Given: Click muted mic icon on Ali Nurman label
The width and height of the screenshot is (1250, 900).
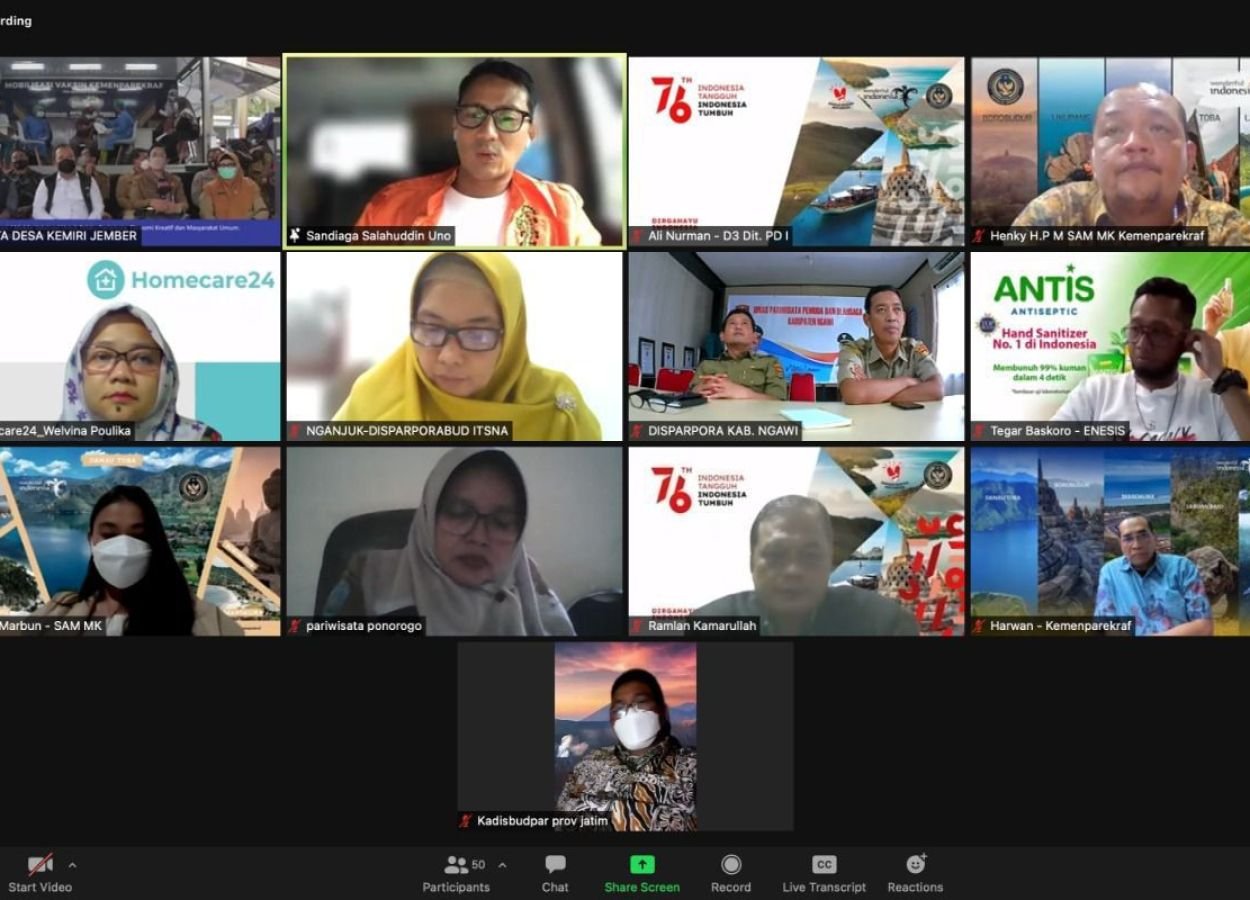Looking at the screenshot, I should 636,237.
